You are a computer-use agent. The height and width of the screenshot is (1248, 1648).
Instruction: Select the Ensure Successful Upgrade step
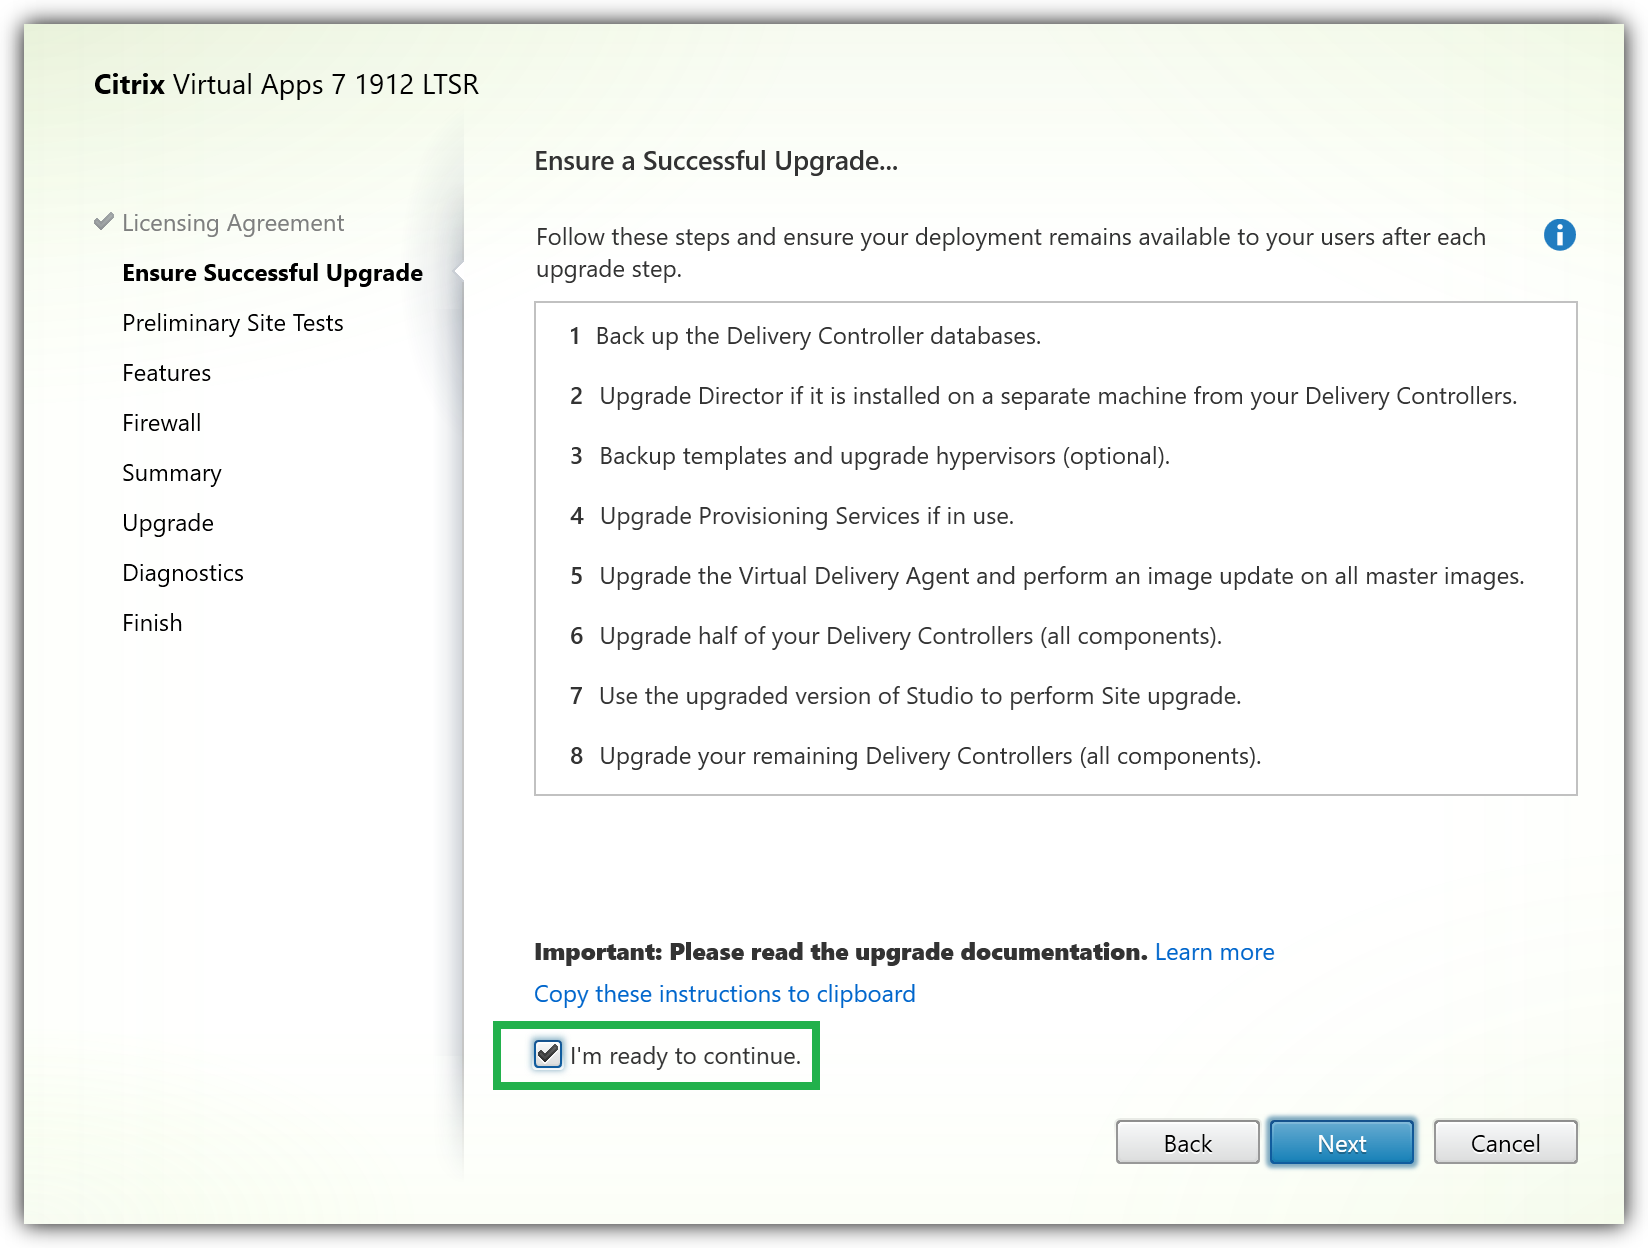[x=272, y=273]
